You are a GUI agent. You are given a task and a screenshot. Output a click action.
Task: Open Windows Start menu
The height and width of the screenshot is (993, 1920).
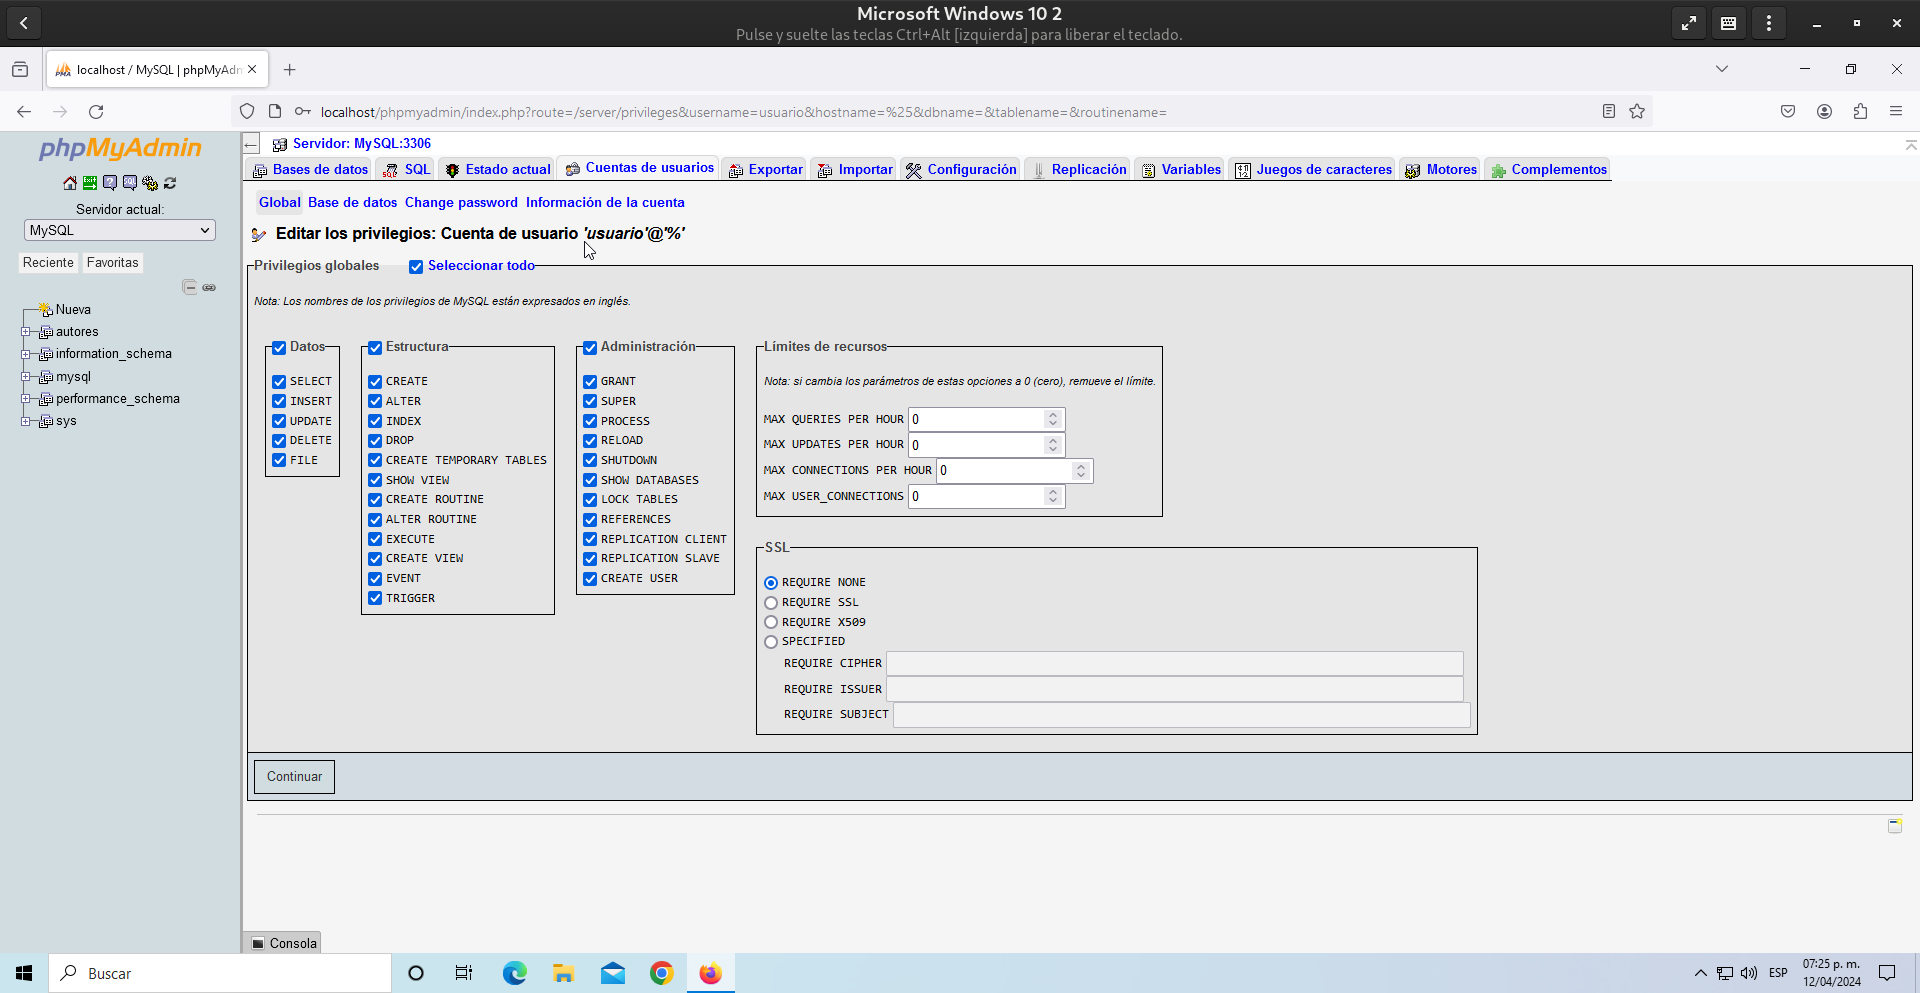click(24, 973)
